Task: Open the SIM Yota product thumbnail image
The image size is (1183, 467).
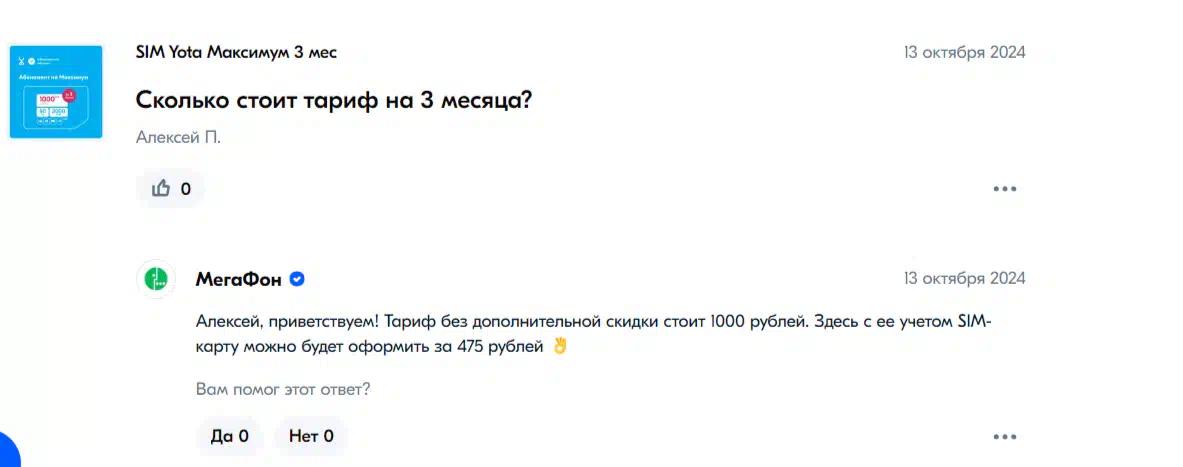Action: (x=56, y=92)
